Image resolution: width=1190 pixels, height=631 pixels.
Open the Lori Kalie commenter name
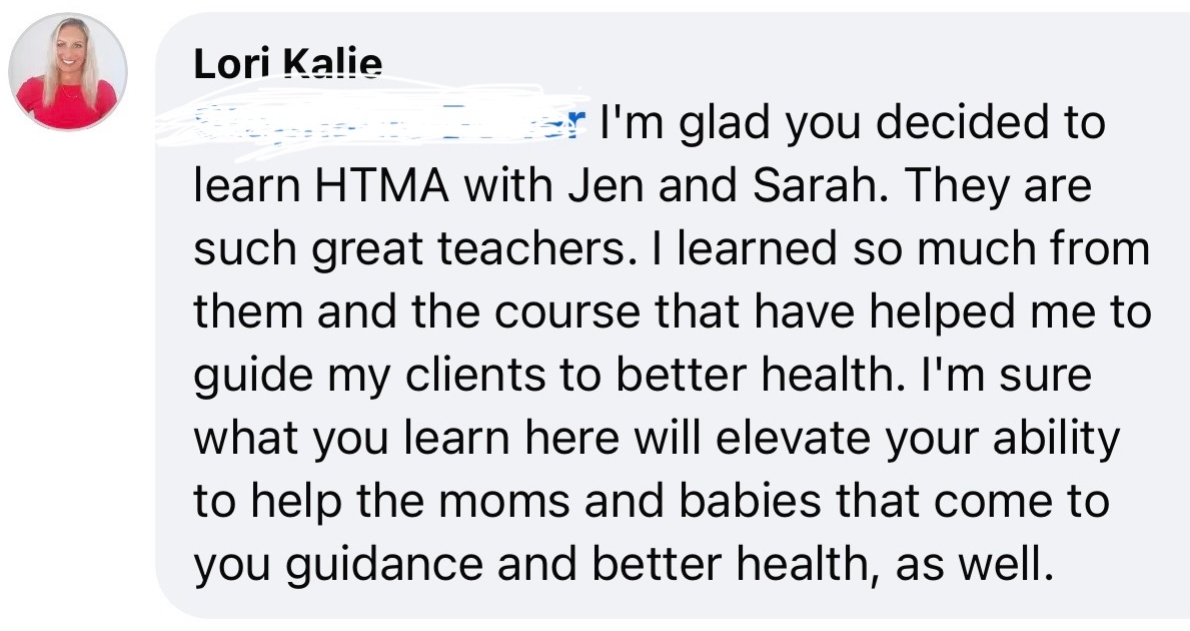pos(287,64)
